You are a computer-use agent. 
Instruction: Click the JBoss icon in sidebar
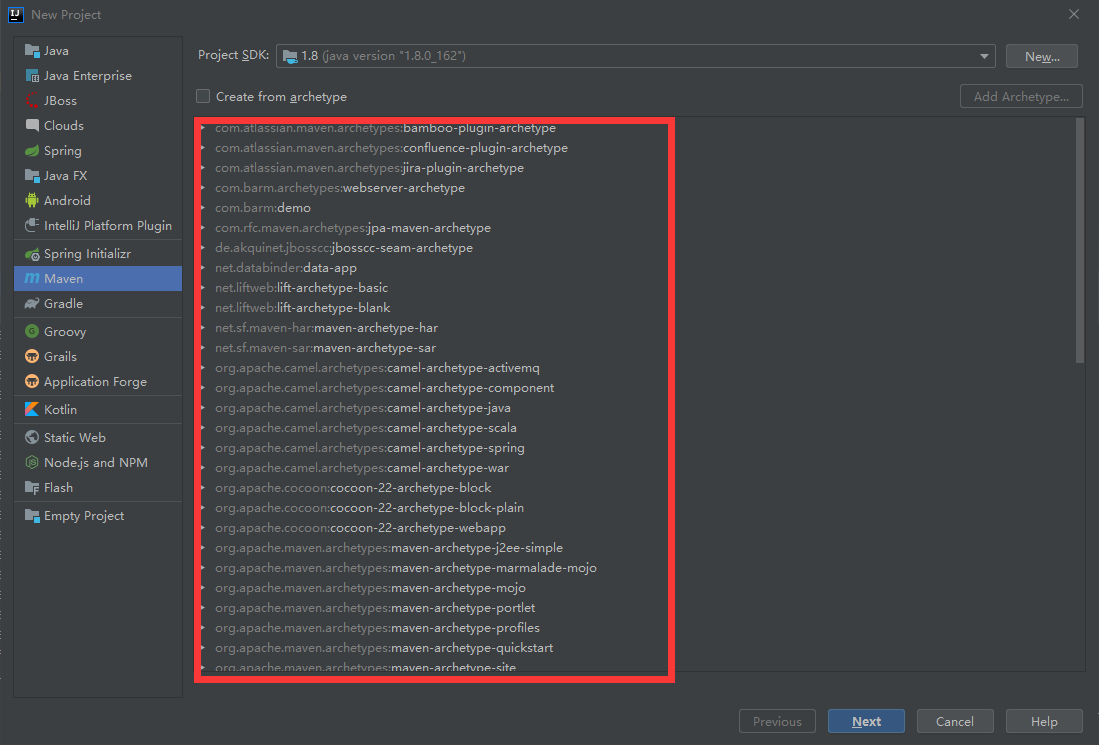point(32,100)
